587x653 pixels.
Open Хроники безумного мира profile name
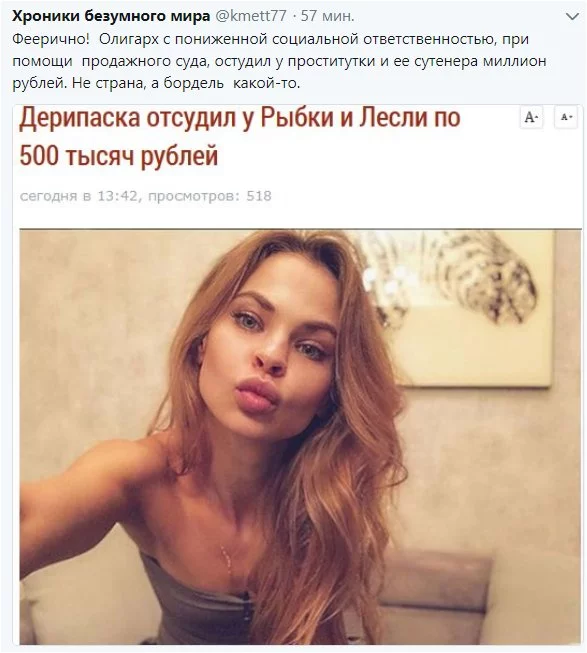(x=111, y=16)
